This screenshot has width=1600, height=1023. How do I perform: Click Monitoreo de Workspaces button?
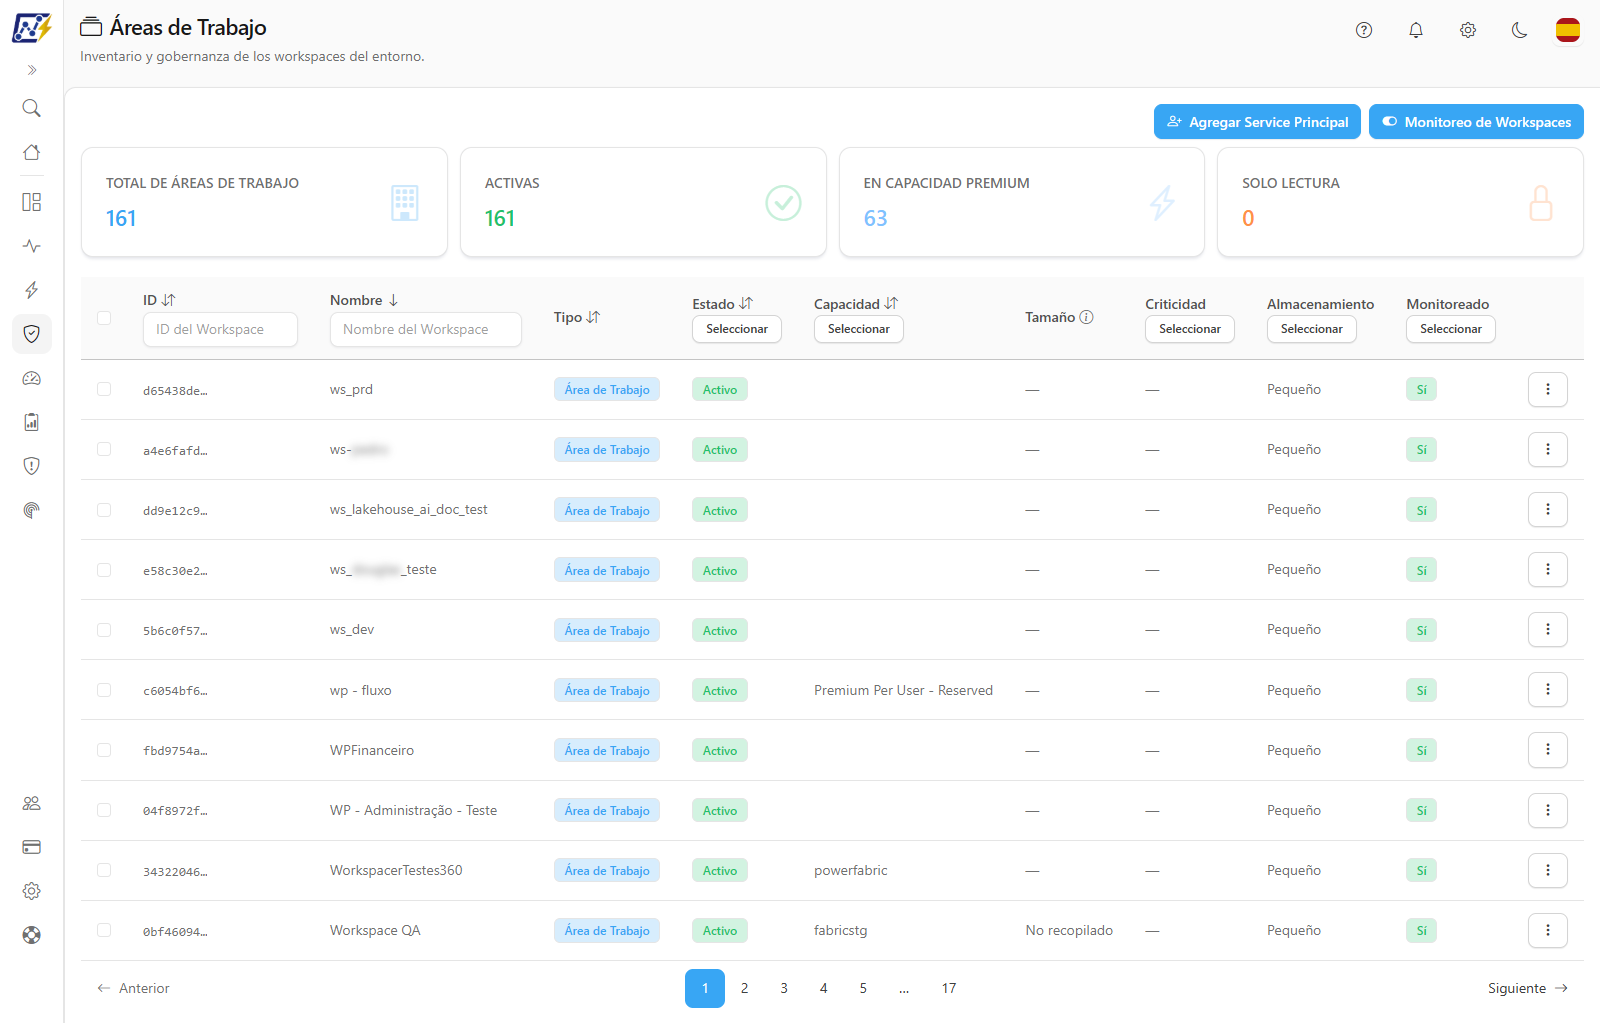[x=1476, y=122]
